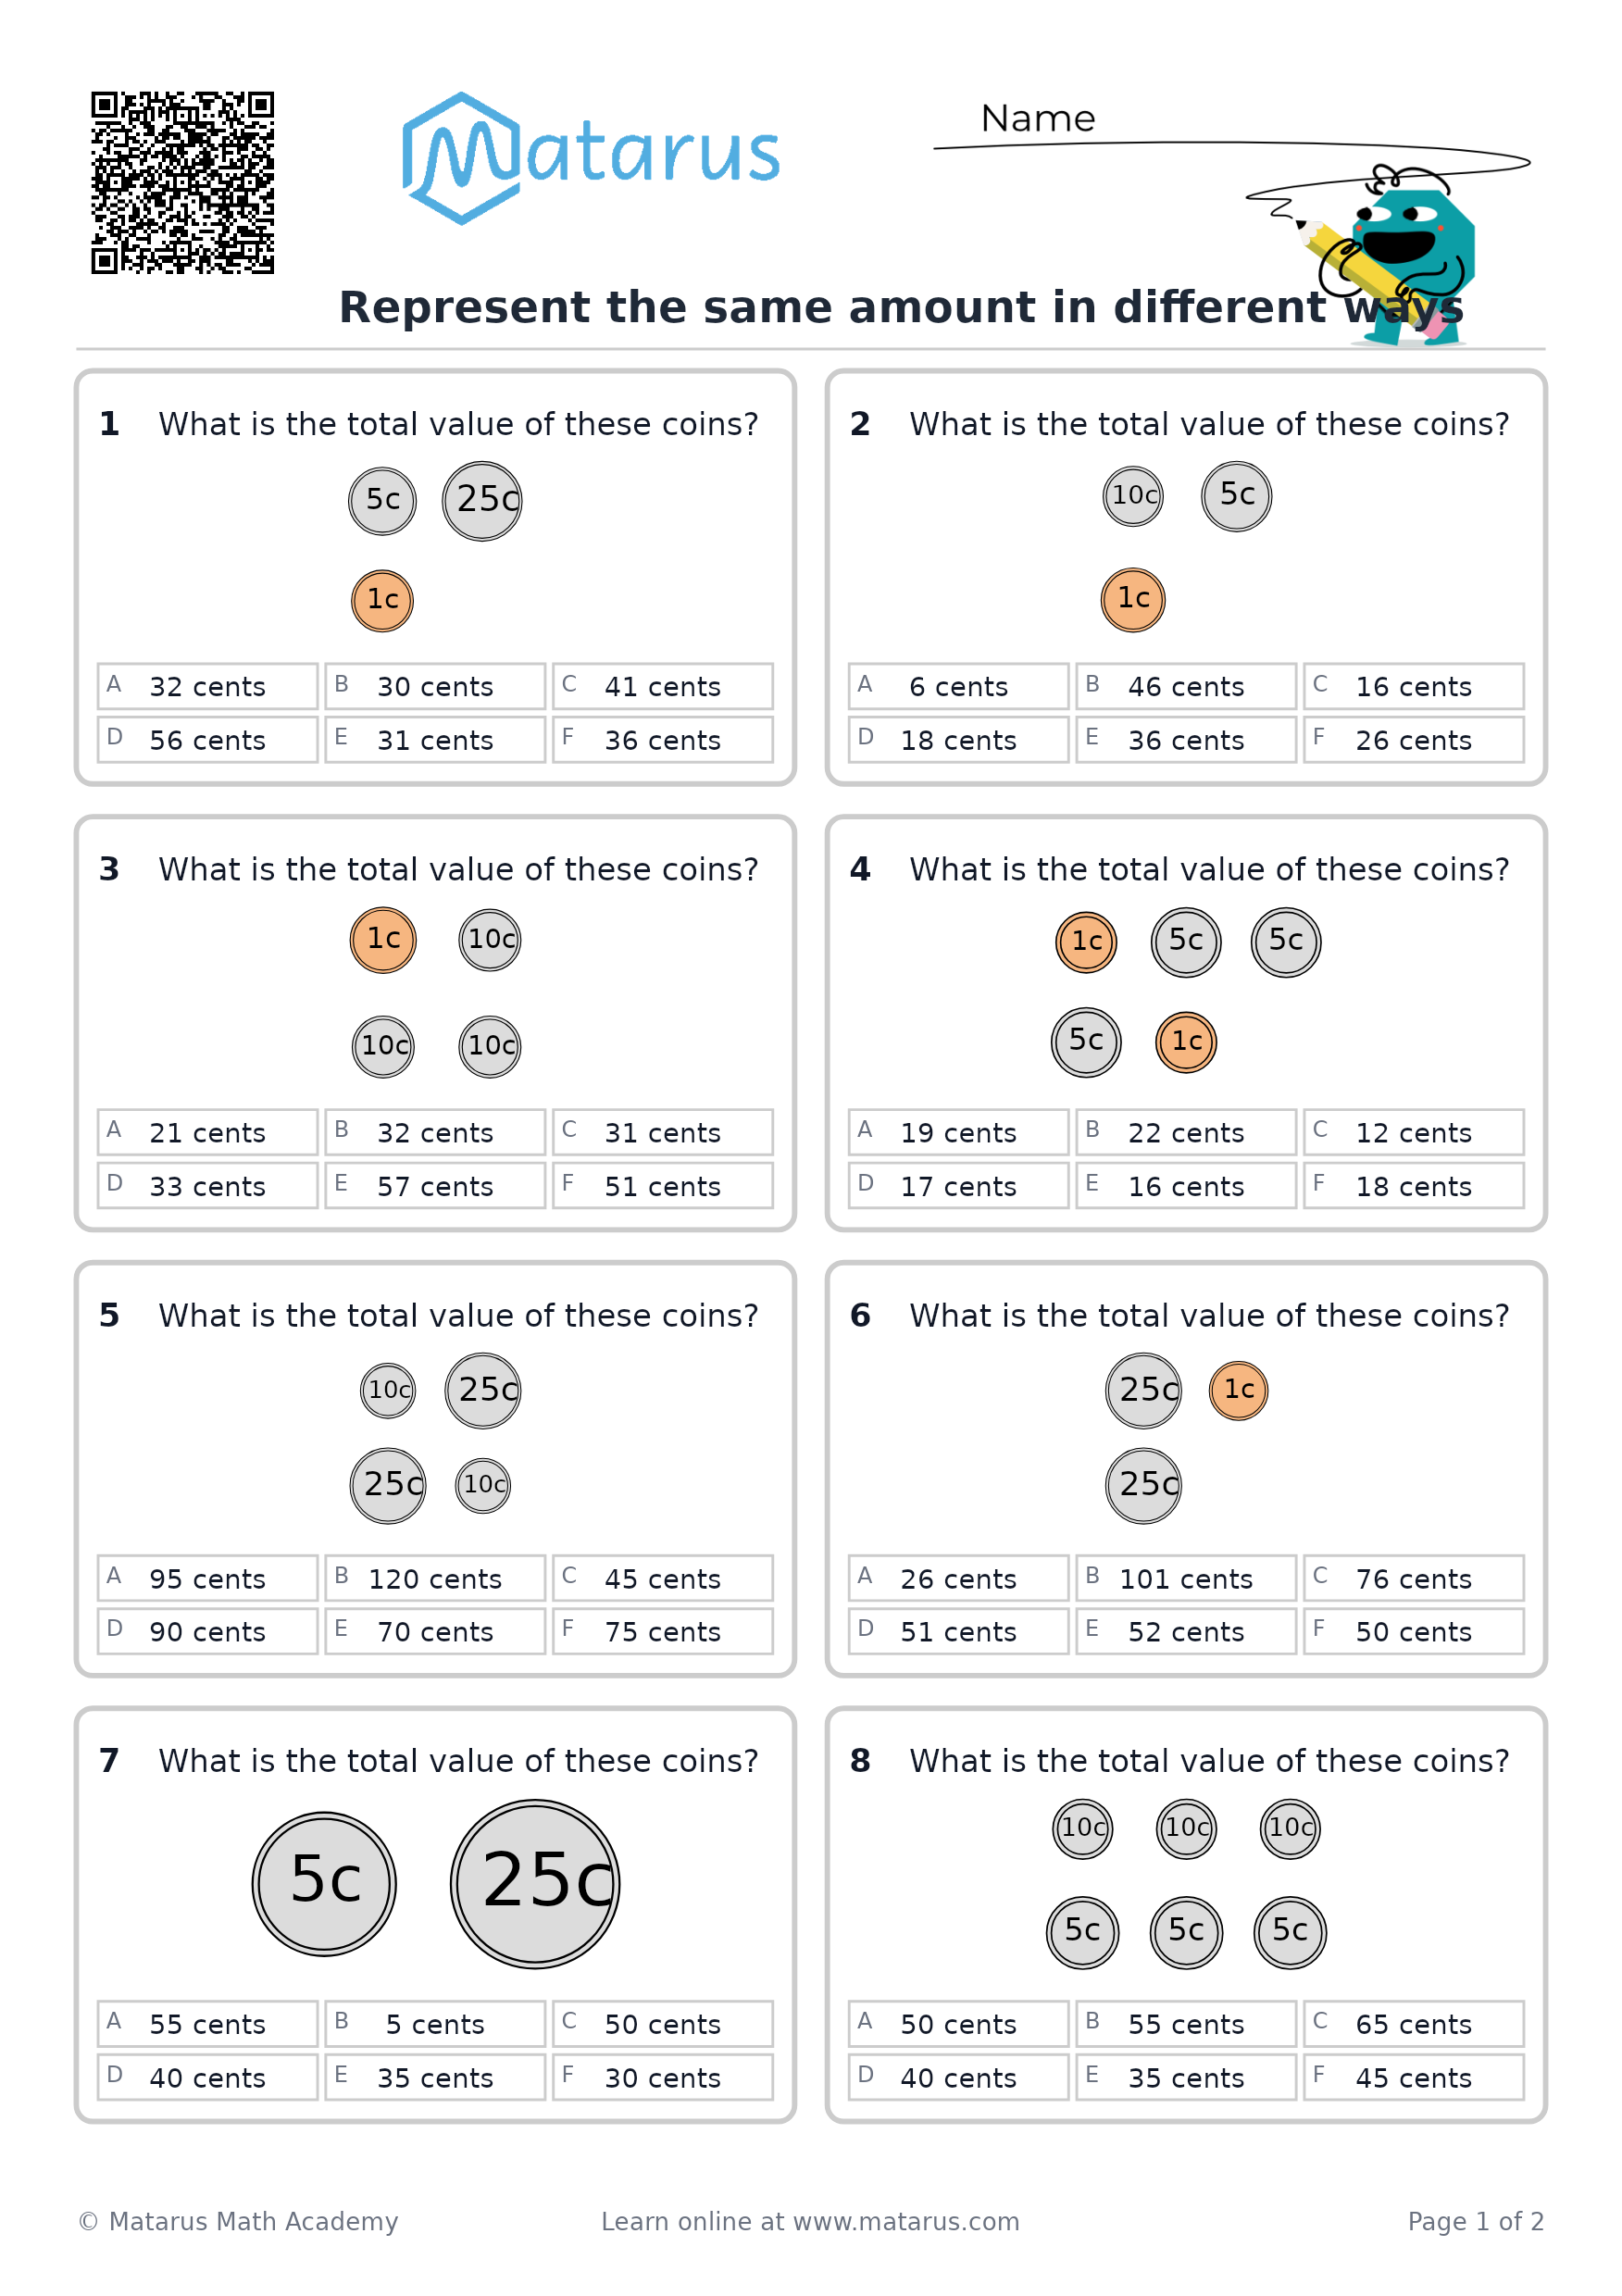Open the www.matarus.com footer link
Viewport: 1622px width, 2296px height.
(x=906, y=2221)
